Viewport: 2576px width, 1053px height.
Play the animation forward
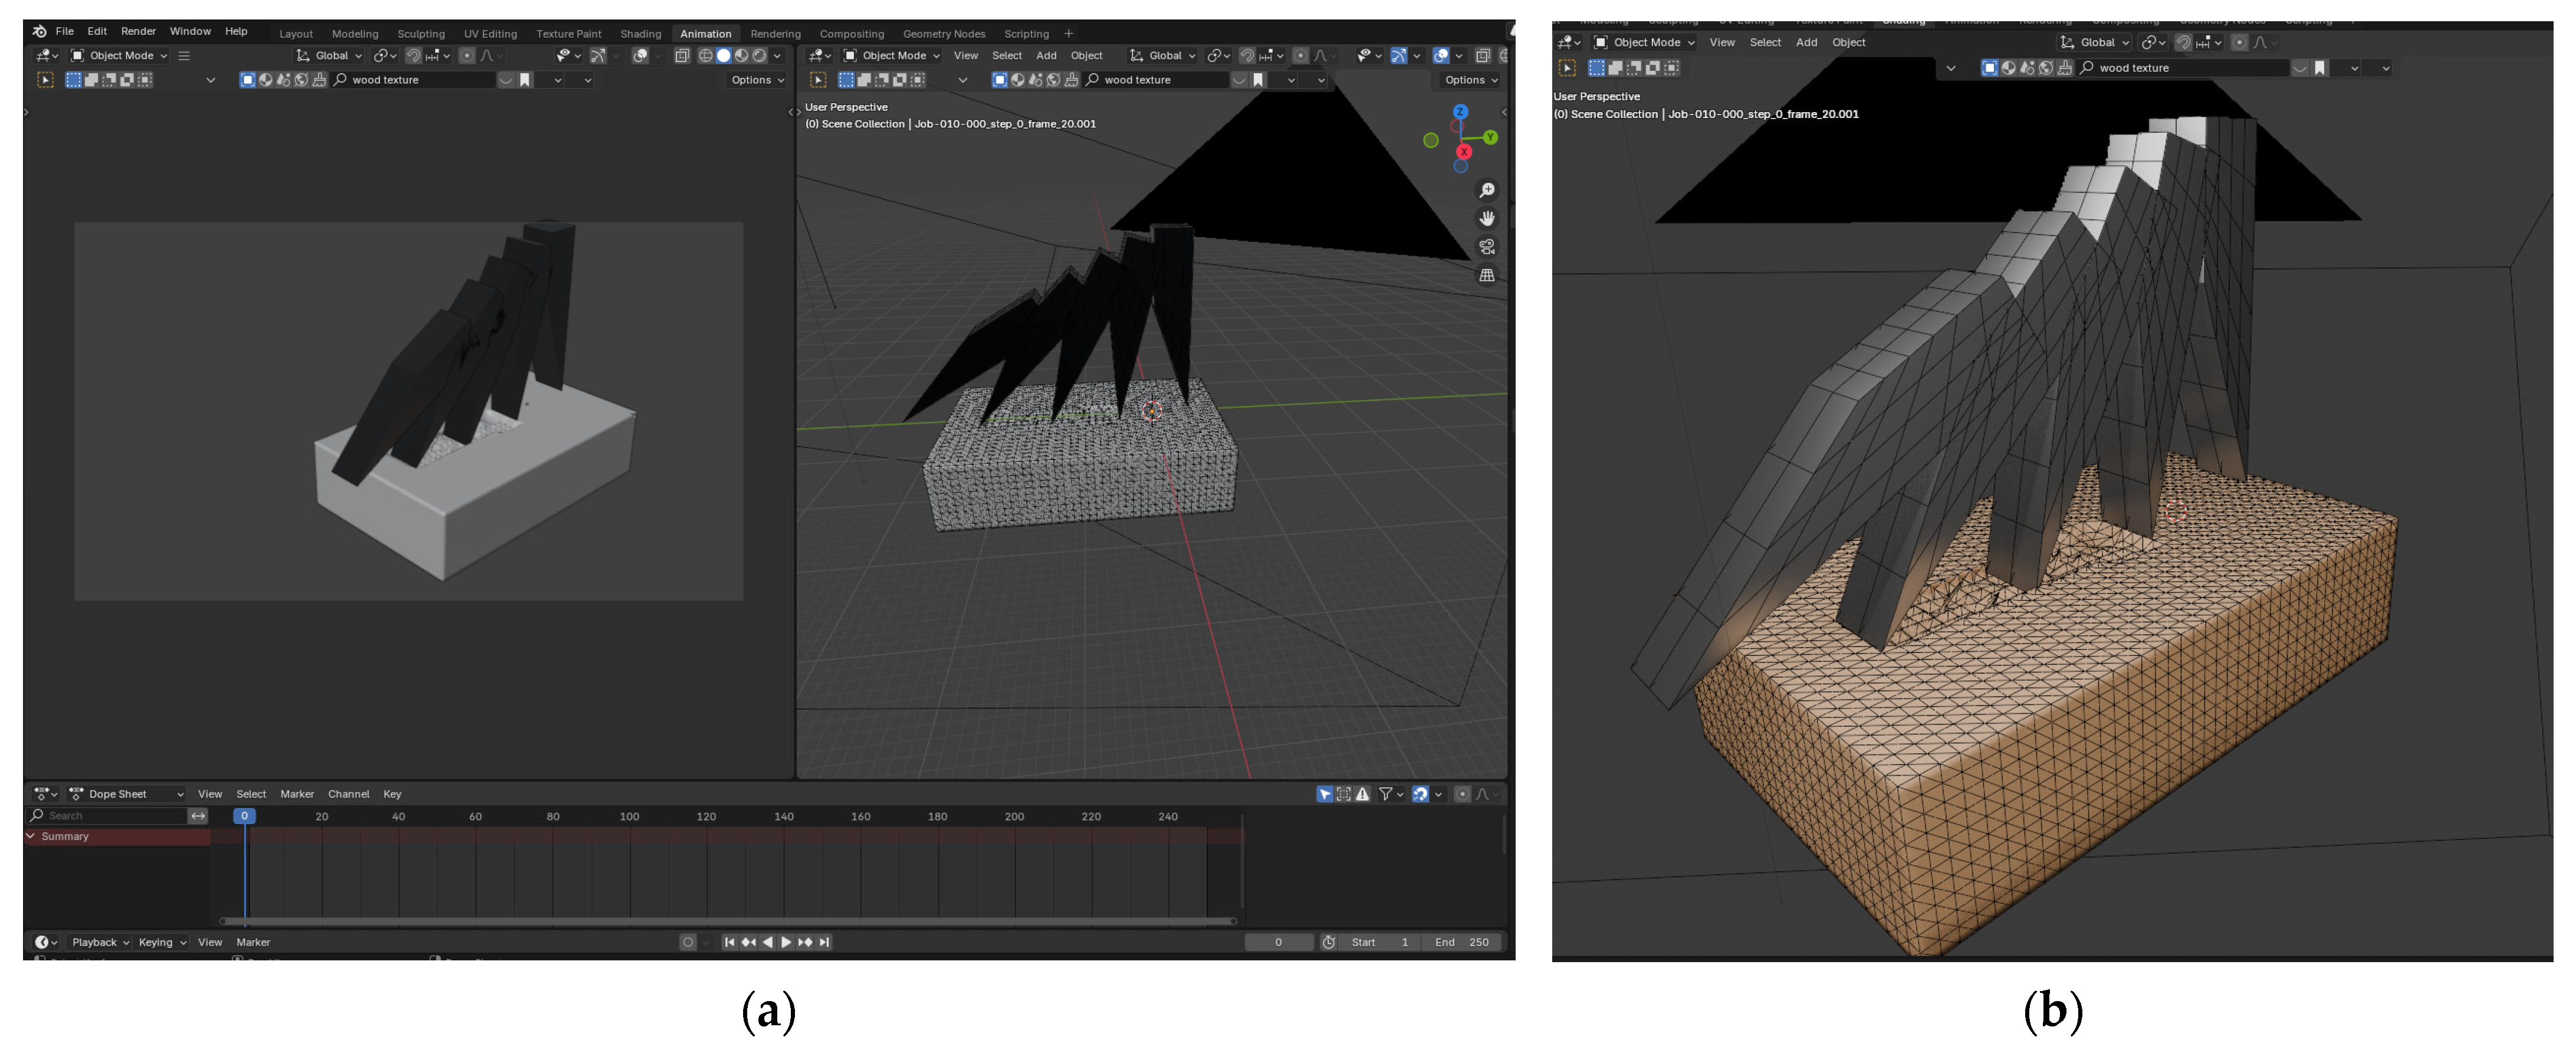(786, 942)
